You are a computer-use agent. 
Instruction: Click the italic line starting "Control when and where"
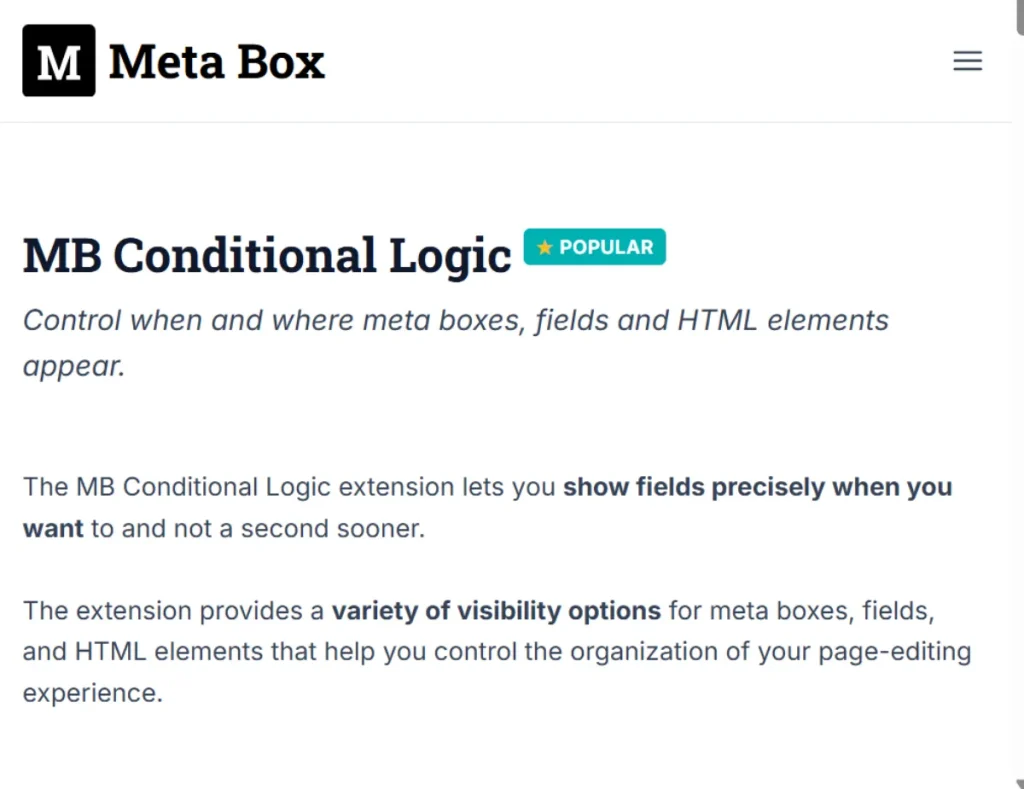pyautogui.click(x=456, y=321)
